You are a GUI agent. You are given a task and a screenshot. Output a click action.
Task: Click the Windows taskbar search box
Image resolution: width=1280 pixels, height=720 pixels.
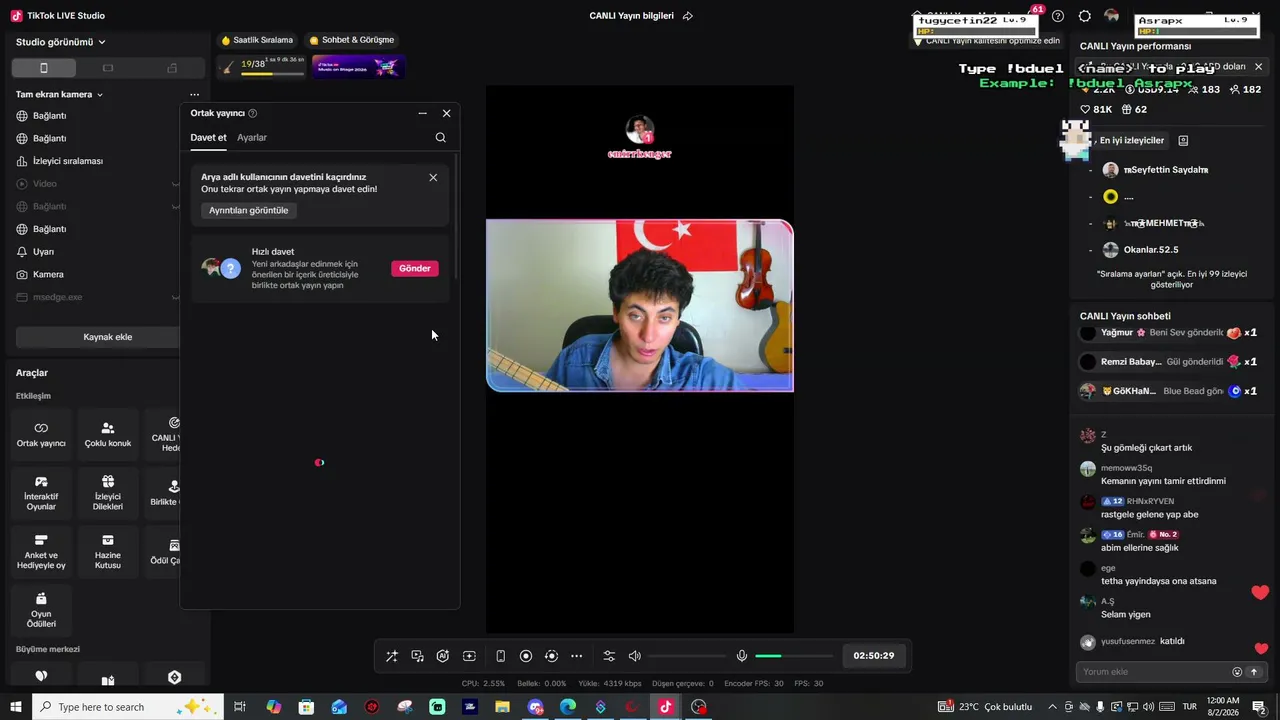point(128,707)
